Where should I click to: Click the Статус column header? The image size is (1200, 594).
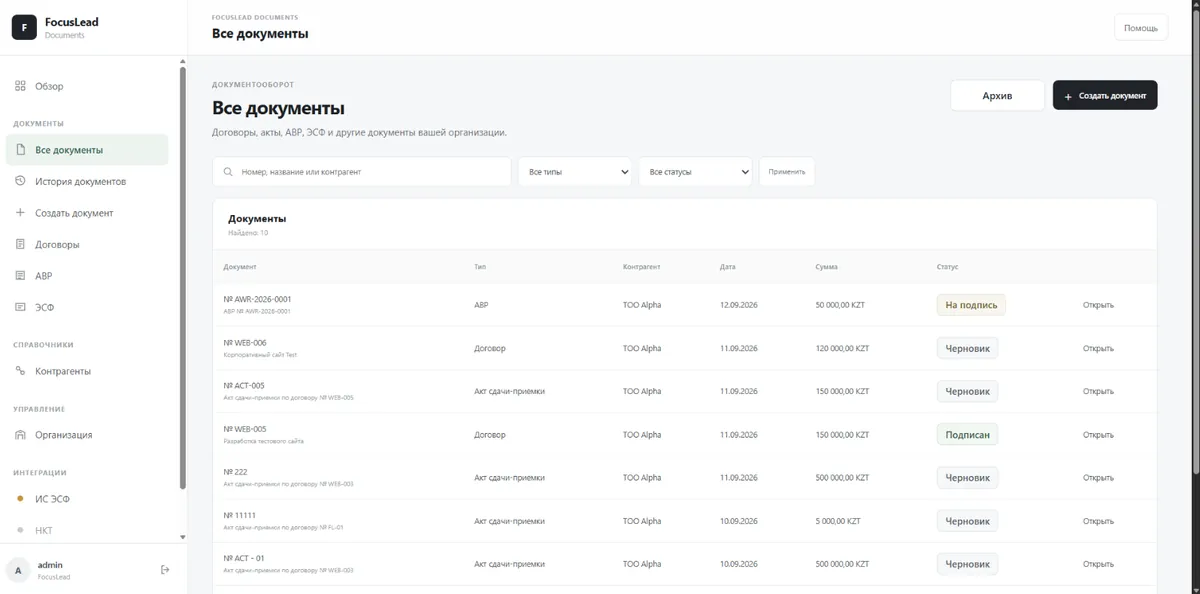(x=947, y=267)
